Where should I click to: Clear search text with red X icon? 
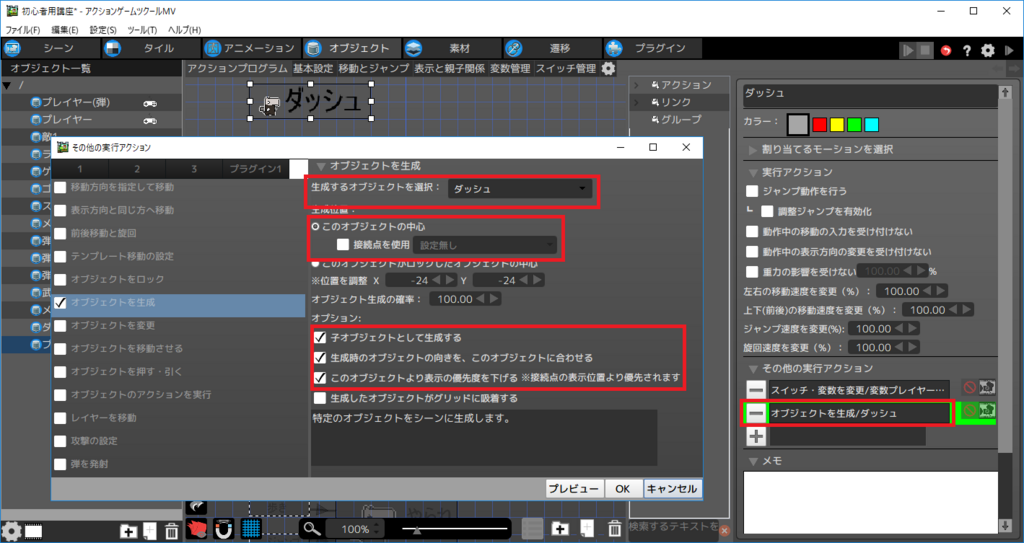[724, 531]
